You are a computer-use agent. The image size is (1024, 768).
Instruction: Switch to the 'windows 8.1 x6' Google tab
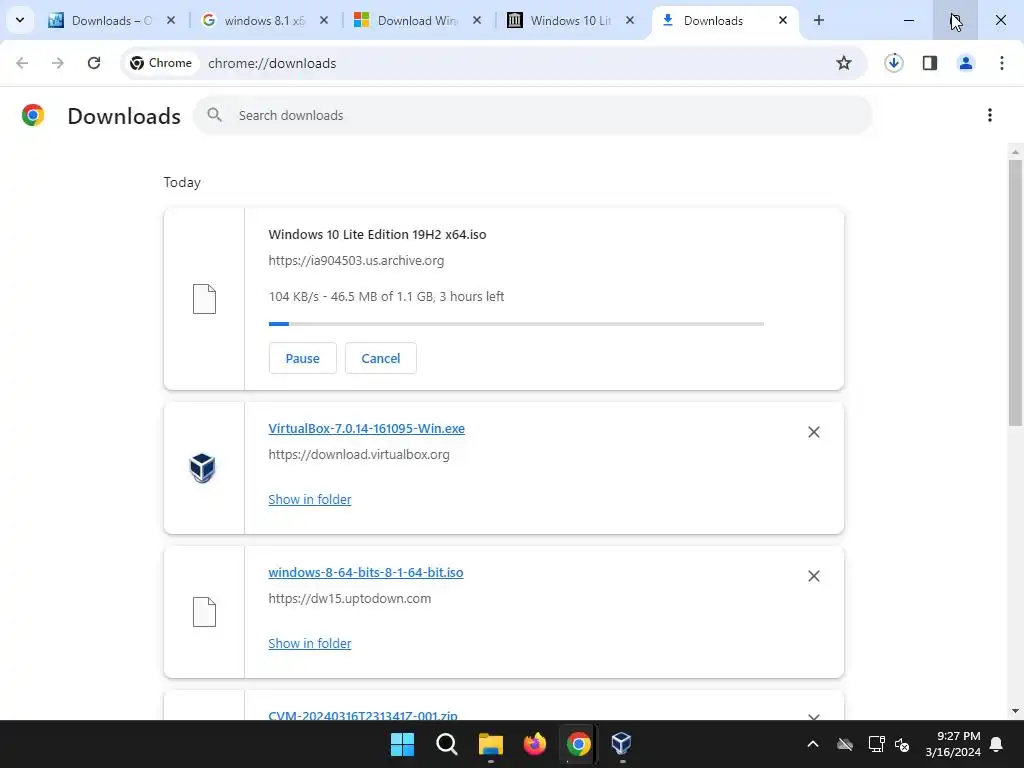pos(263,20)
